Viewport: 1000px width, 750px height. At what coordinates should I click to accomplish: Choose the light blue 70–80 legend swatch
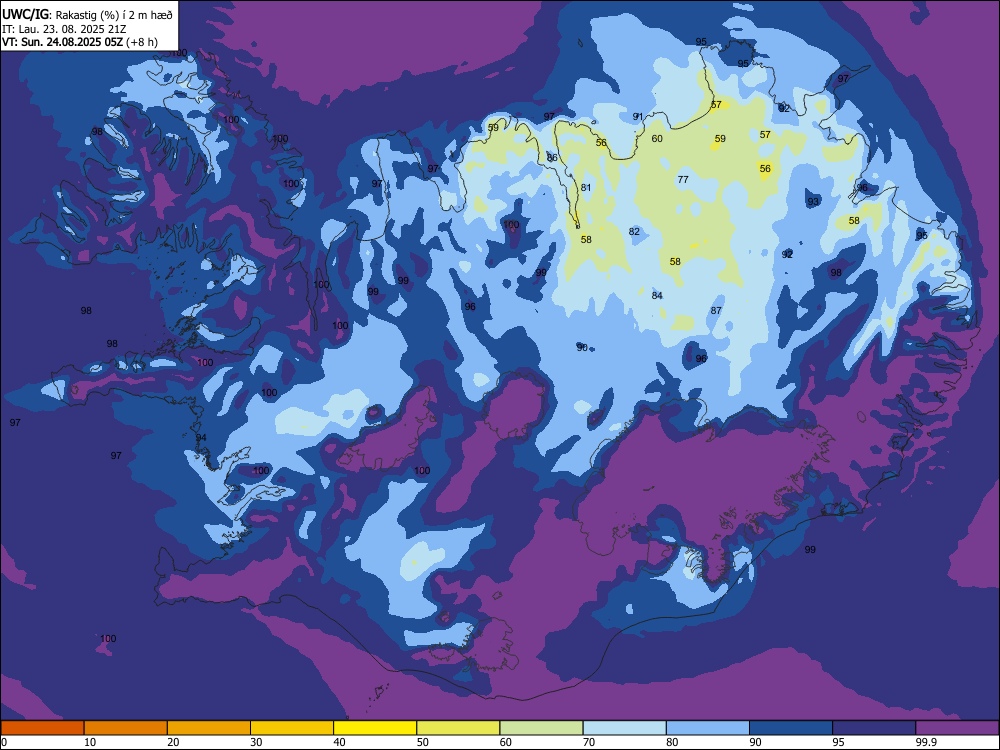pos(624,728)
